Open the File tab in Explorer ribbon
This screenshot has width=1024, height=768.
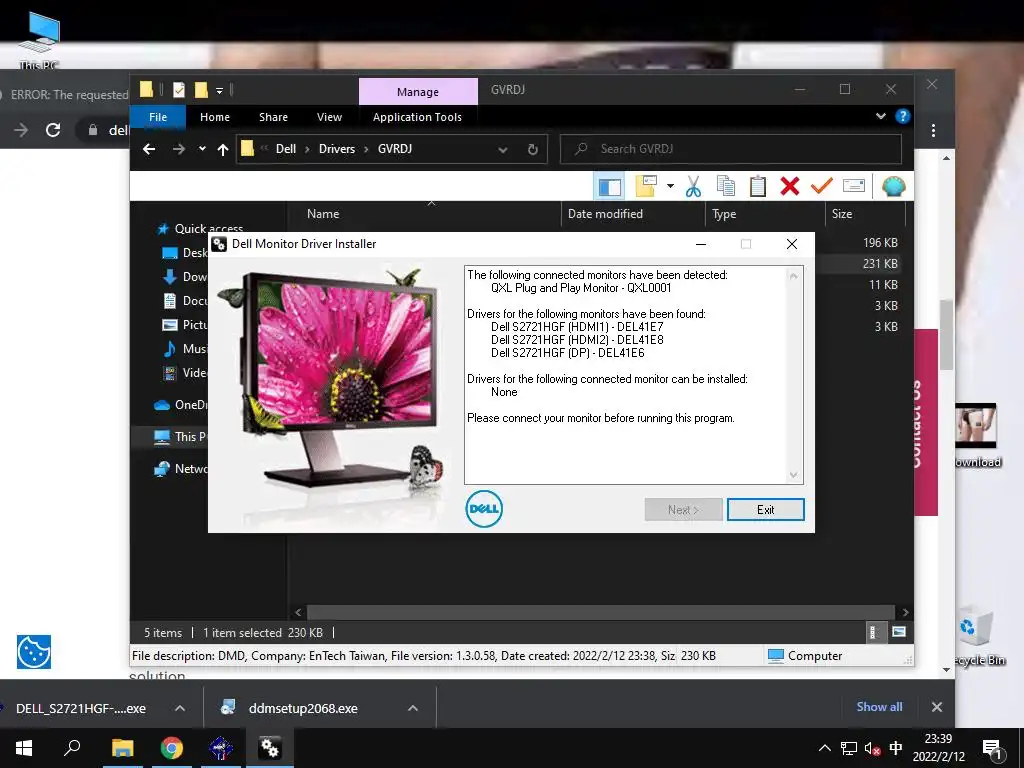(x=158, y=117)
